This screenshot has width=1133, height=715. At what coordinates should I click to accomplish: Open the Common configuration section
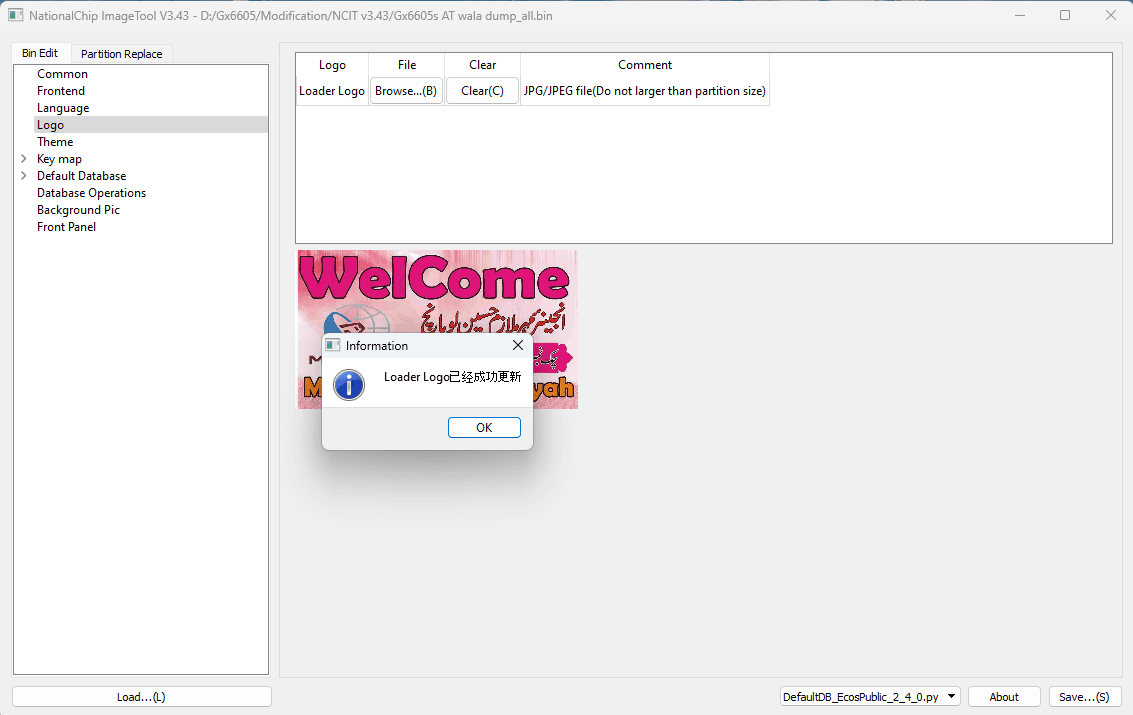[62, 73]
